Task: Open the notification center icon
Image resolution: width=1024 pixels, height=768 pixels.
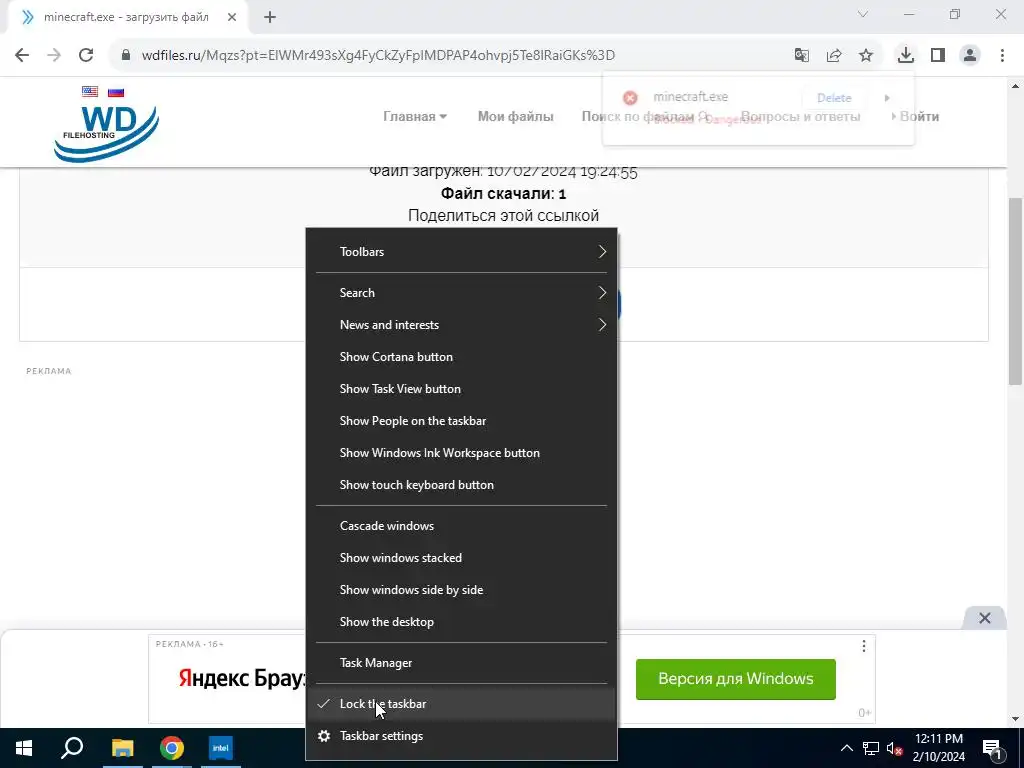Action: tap(992, 748)
